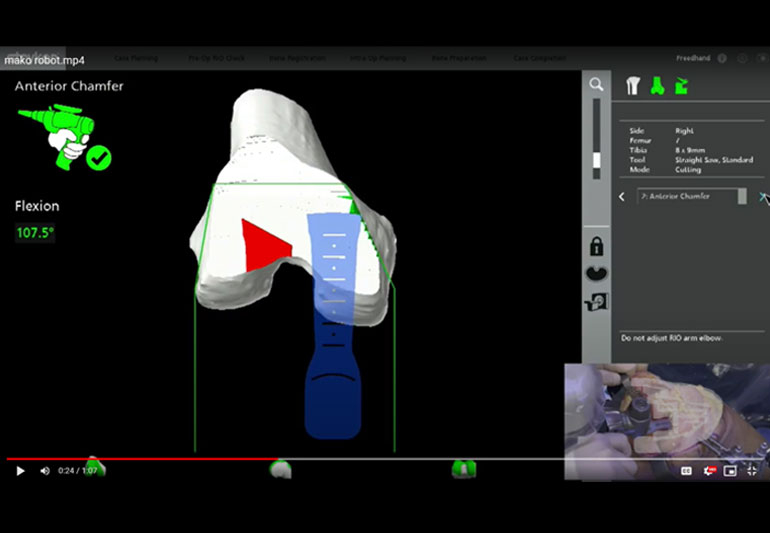770x533 pixels.
Task: Open the Pre-Op RIO Check tab
Action: coord(217,58)
